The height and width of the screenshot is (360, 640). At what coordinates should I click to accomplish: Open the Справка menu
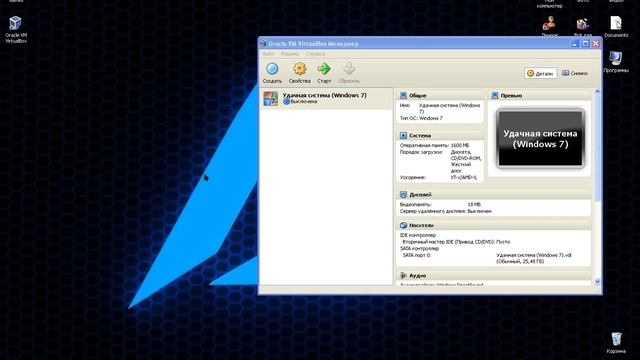click(x=316, y=54)
